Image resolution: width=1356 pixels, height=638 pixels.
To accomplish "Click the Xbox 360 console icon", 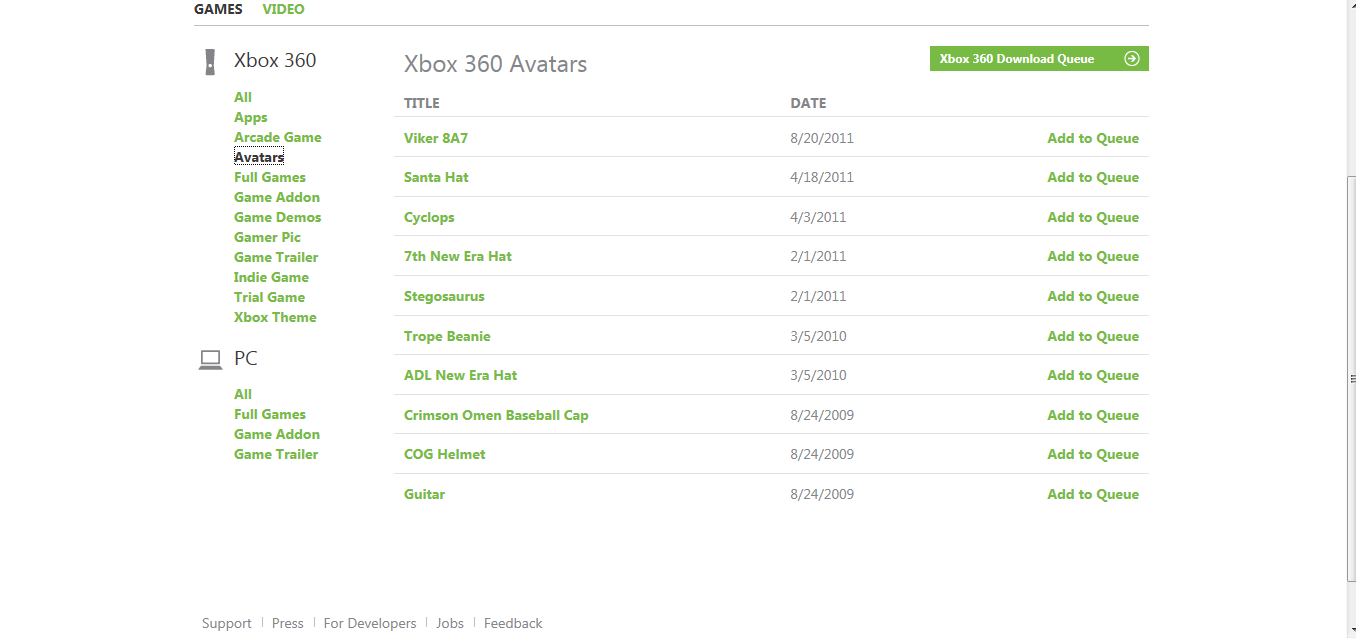I will pyautogui.click(x=209, y=62).
